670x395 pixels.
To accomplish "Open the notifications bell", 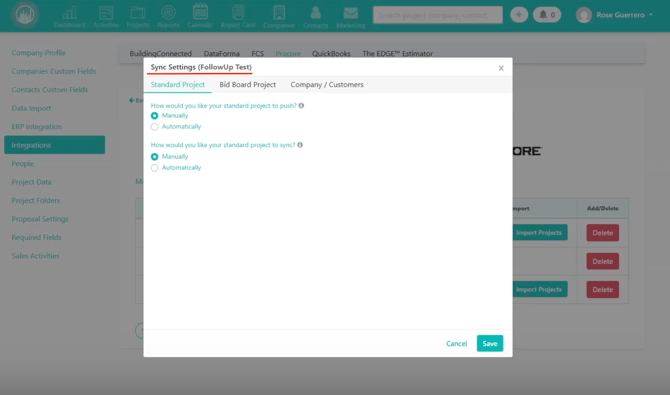I will (x=547, y=15).
